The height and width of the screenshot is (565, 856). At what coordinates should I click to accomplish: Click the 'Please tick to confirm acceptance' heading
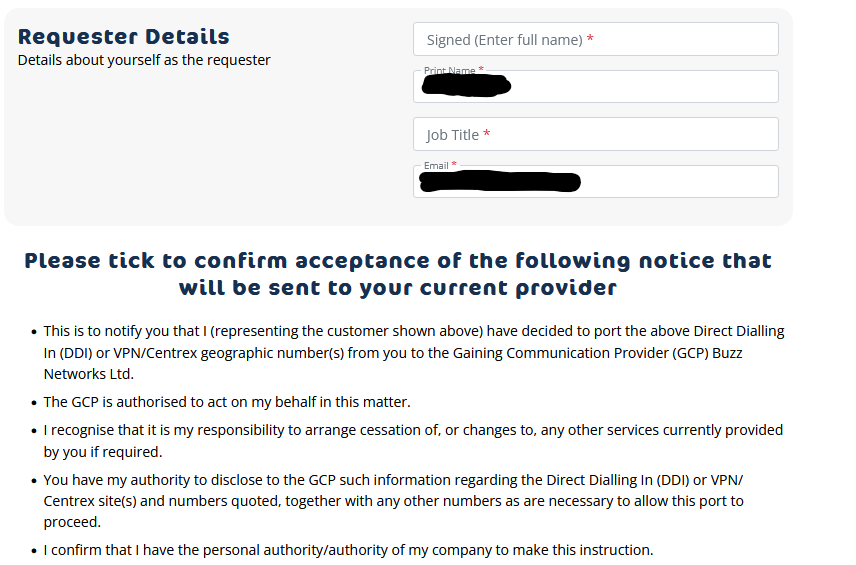click(398, 274)
